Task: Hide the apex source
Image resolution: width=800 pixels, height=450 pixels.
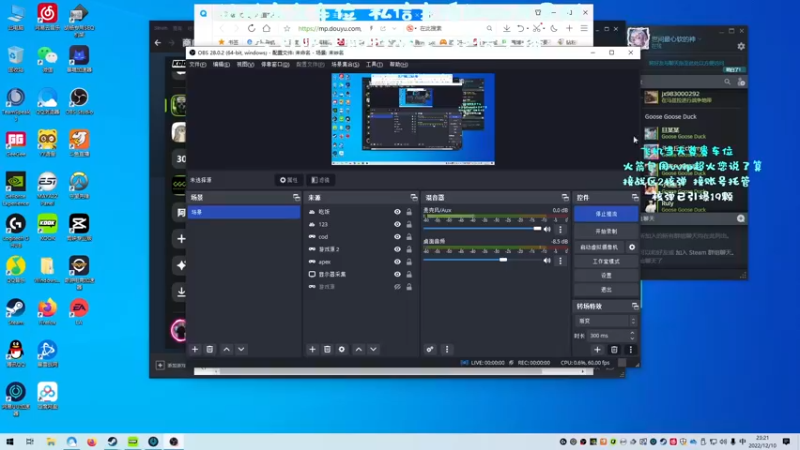Action: tap(397, 262)
